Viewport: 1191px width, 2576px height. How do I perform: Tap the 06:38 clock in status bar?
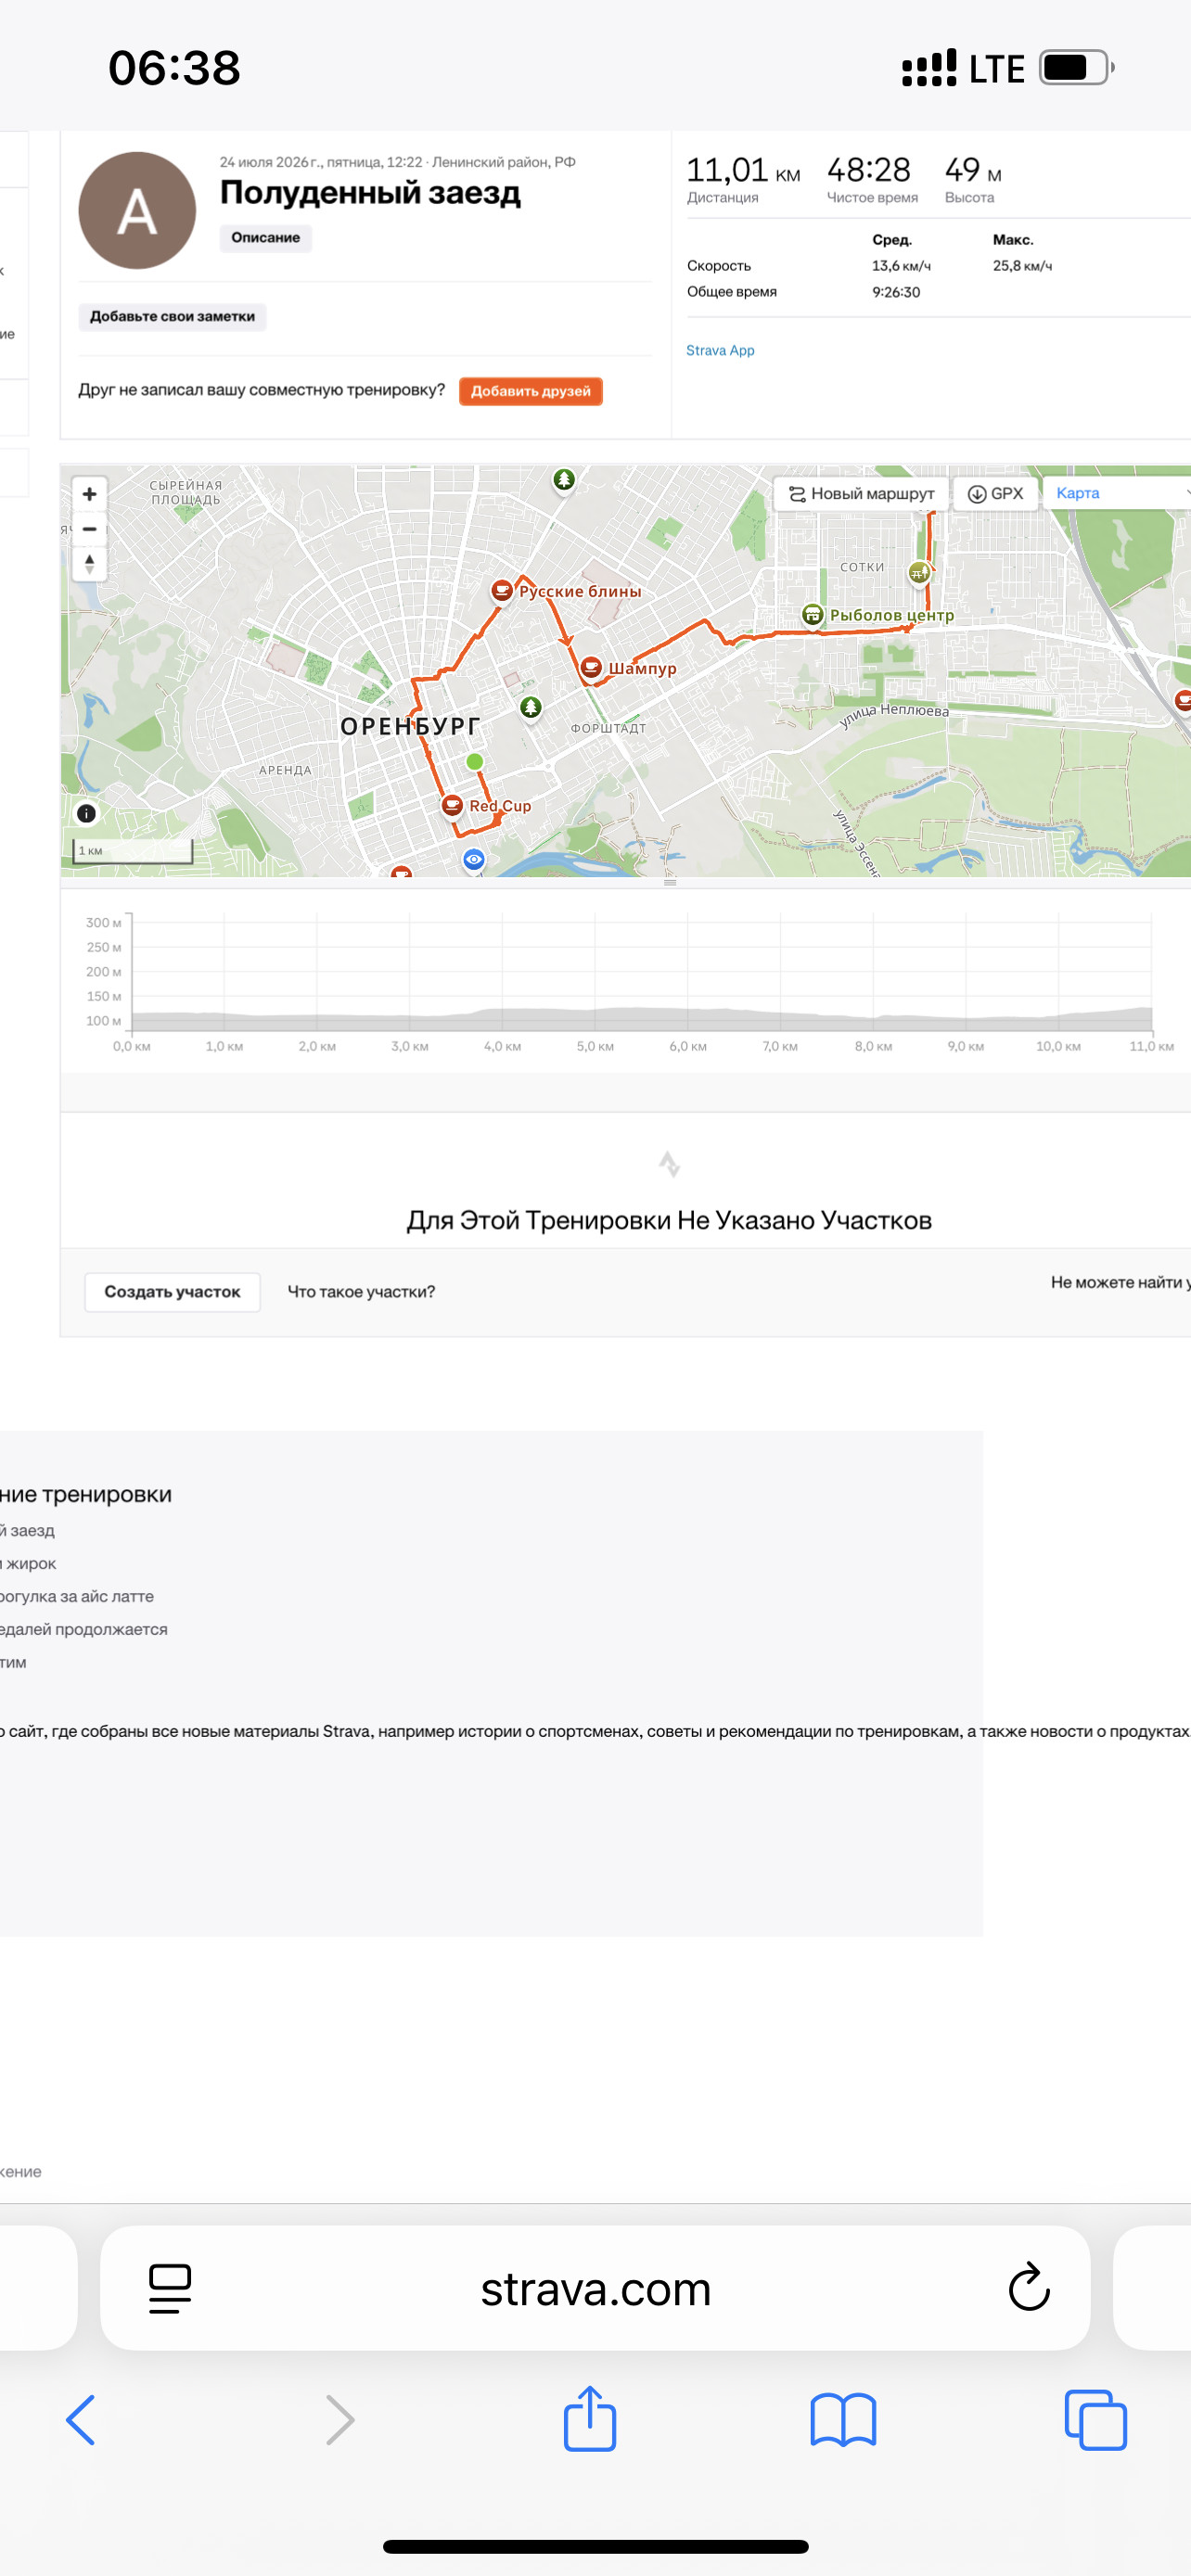pyautogui.click(x=174, y=68)
